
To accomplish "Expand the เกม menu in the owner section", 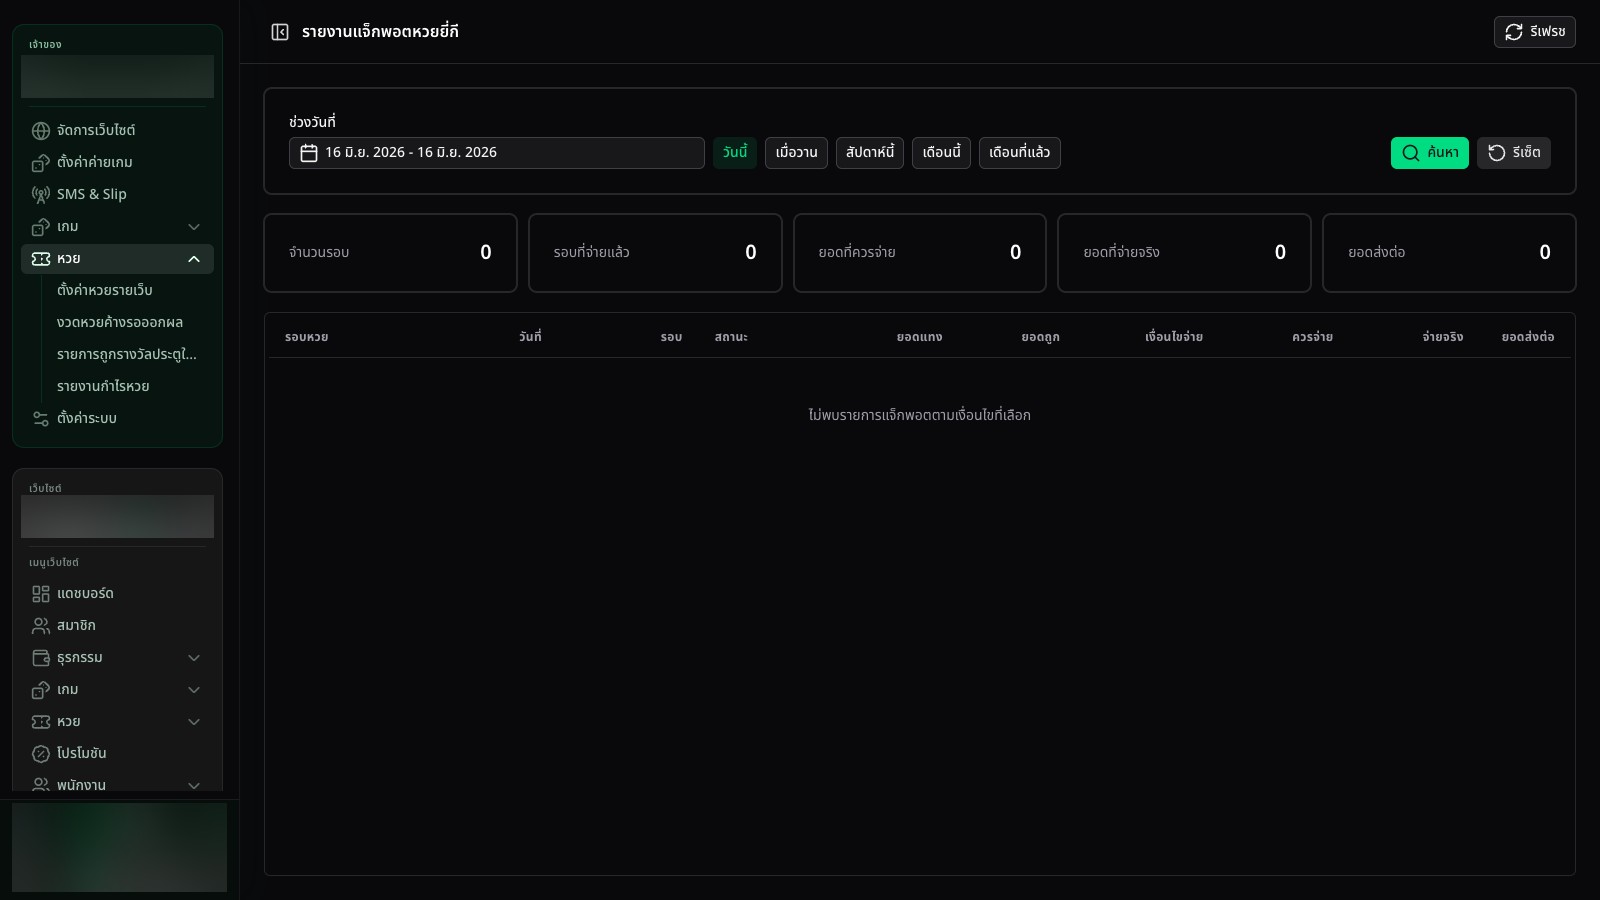I will 194,227.
